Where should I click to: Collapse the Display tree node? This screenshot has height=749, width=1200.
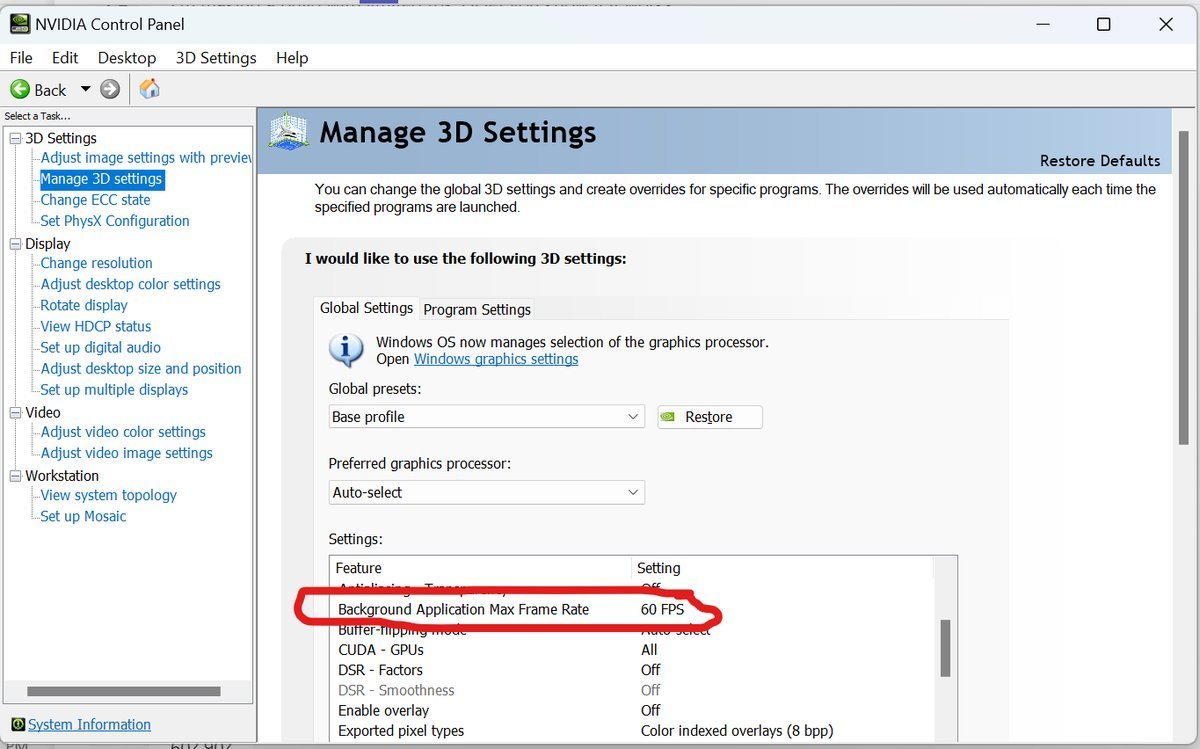[x=15, y=243]
